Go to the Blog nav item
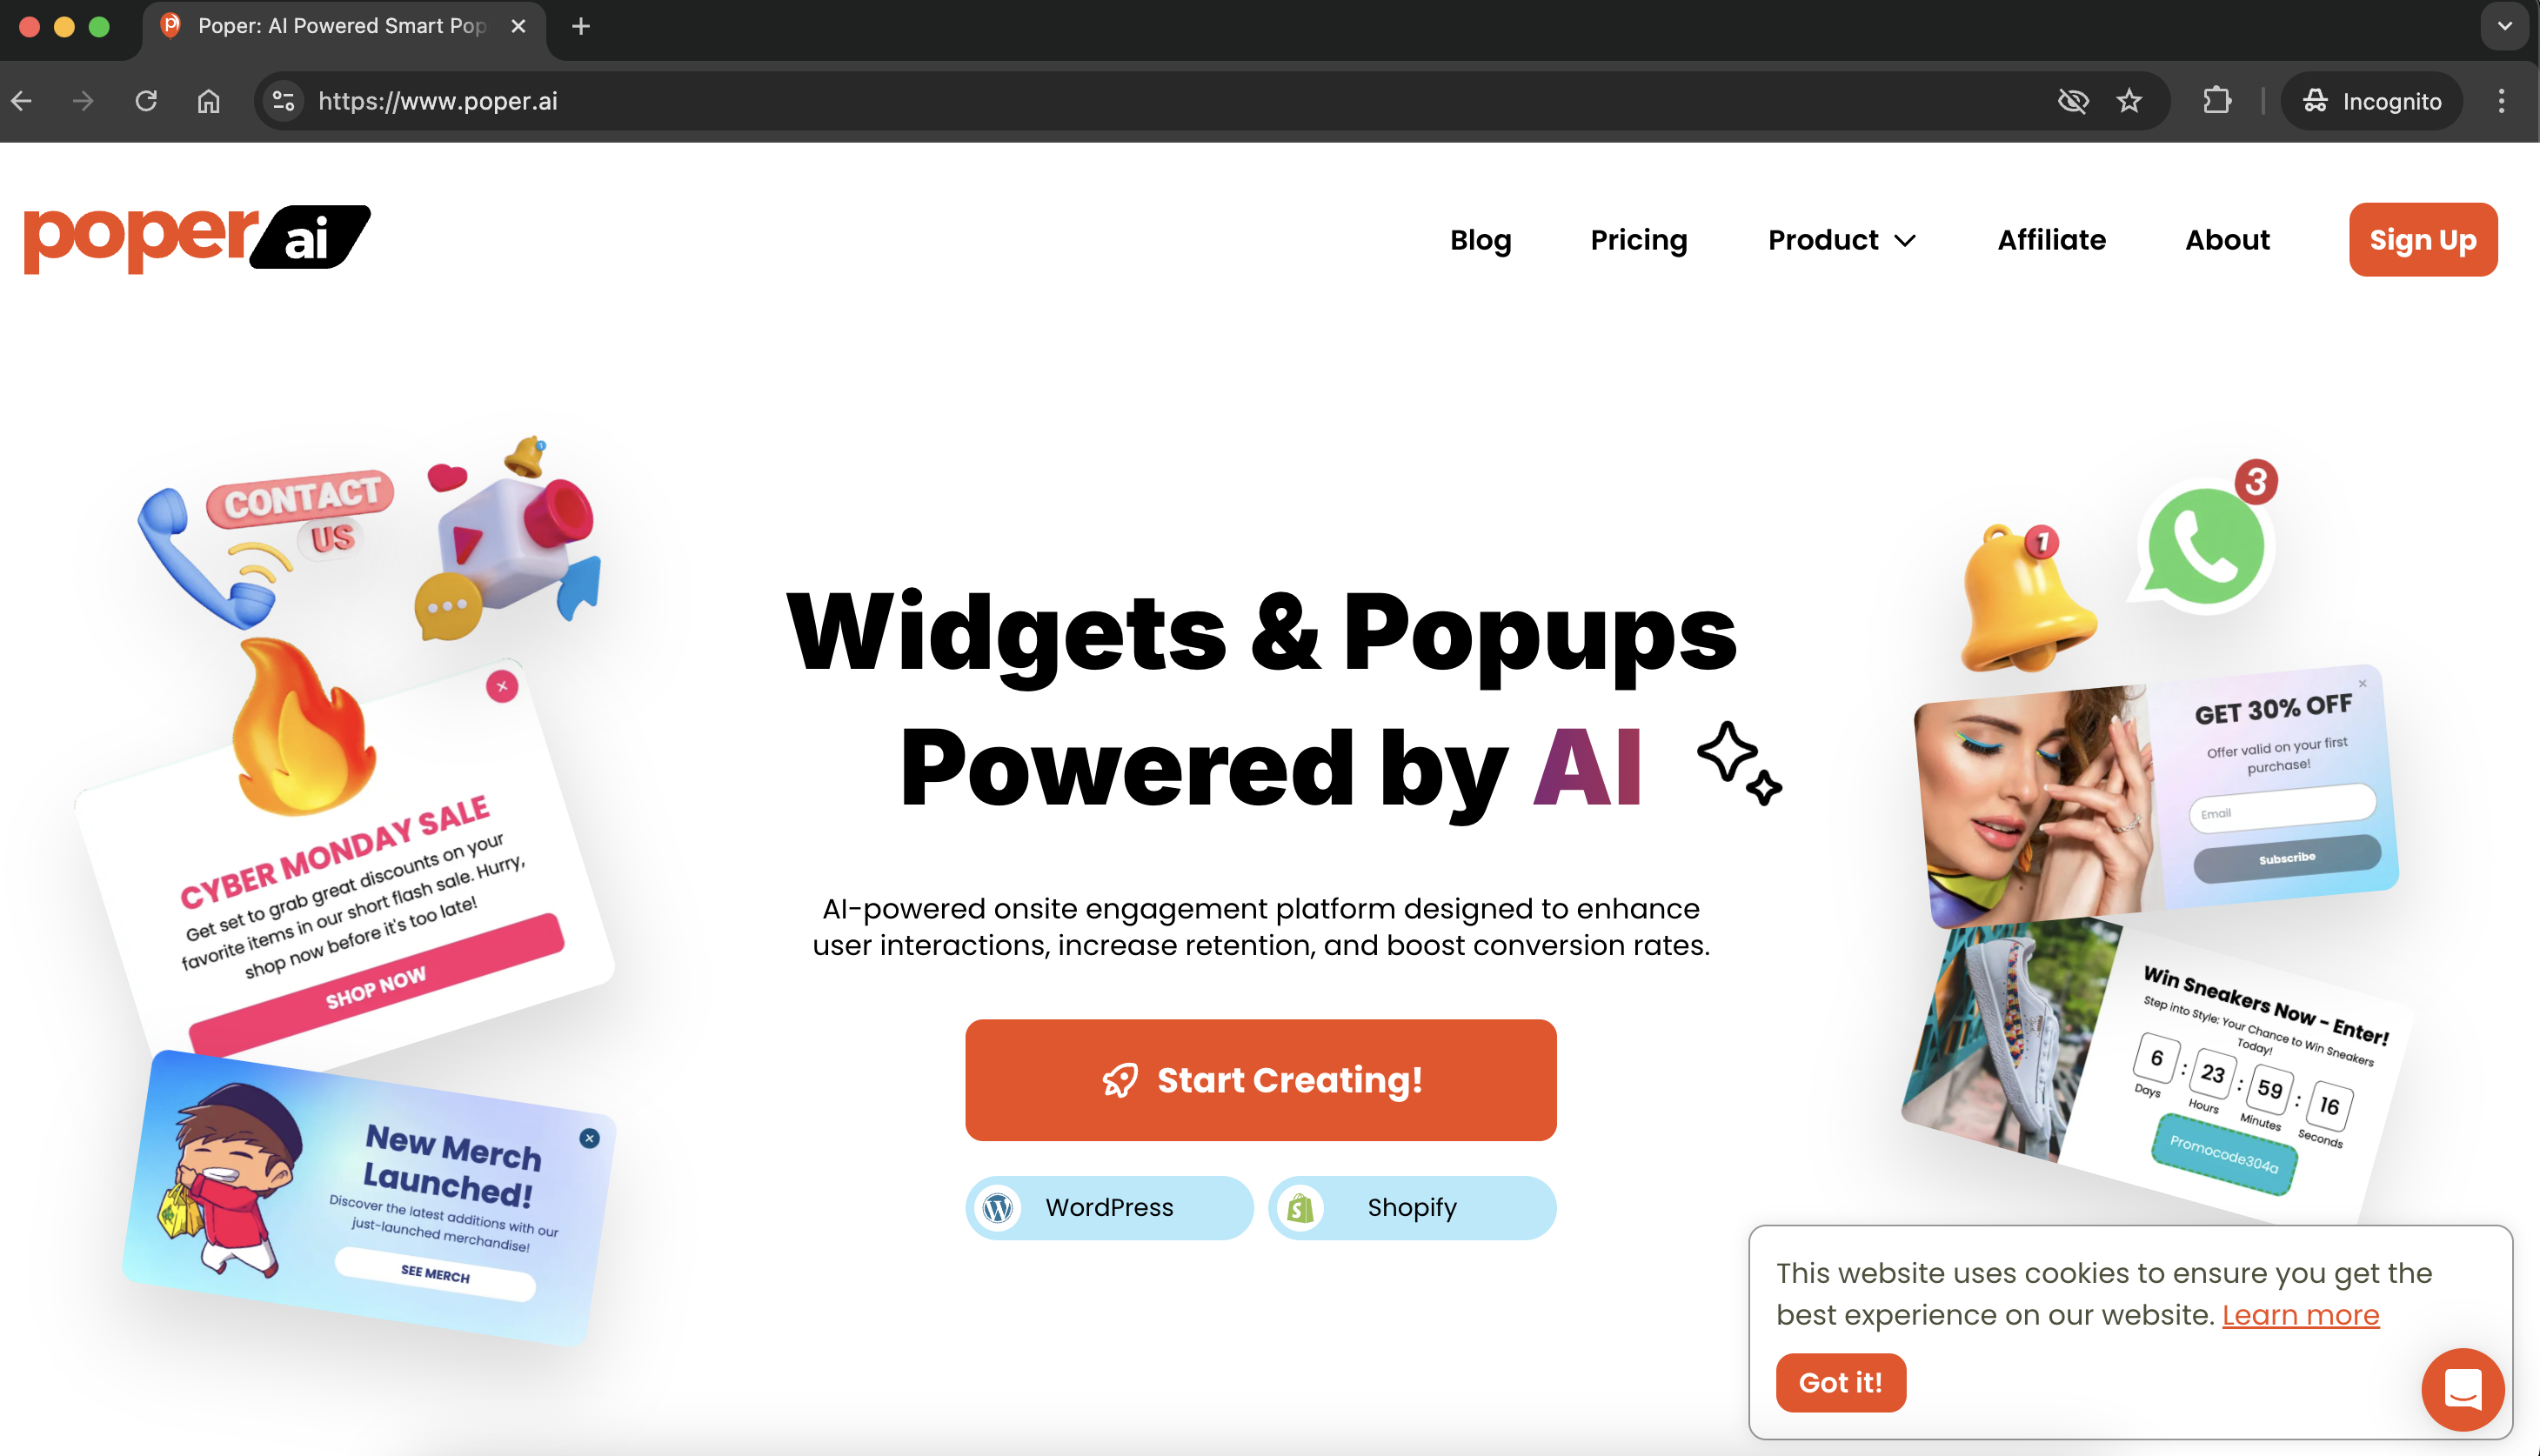Viewport: 2540px width, 1456px height. point(1480,240)
